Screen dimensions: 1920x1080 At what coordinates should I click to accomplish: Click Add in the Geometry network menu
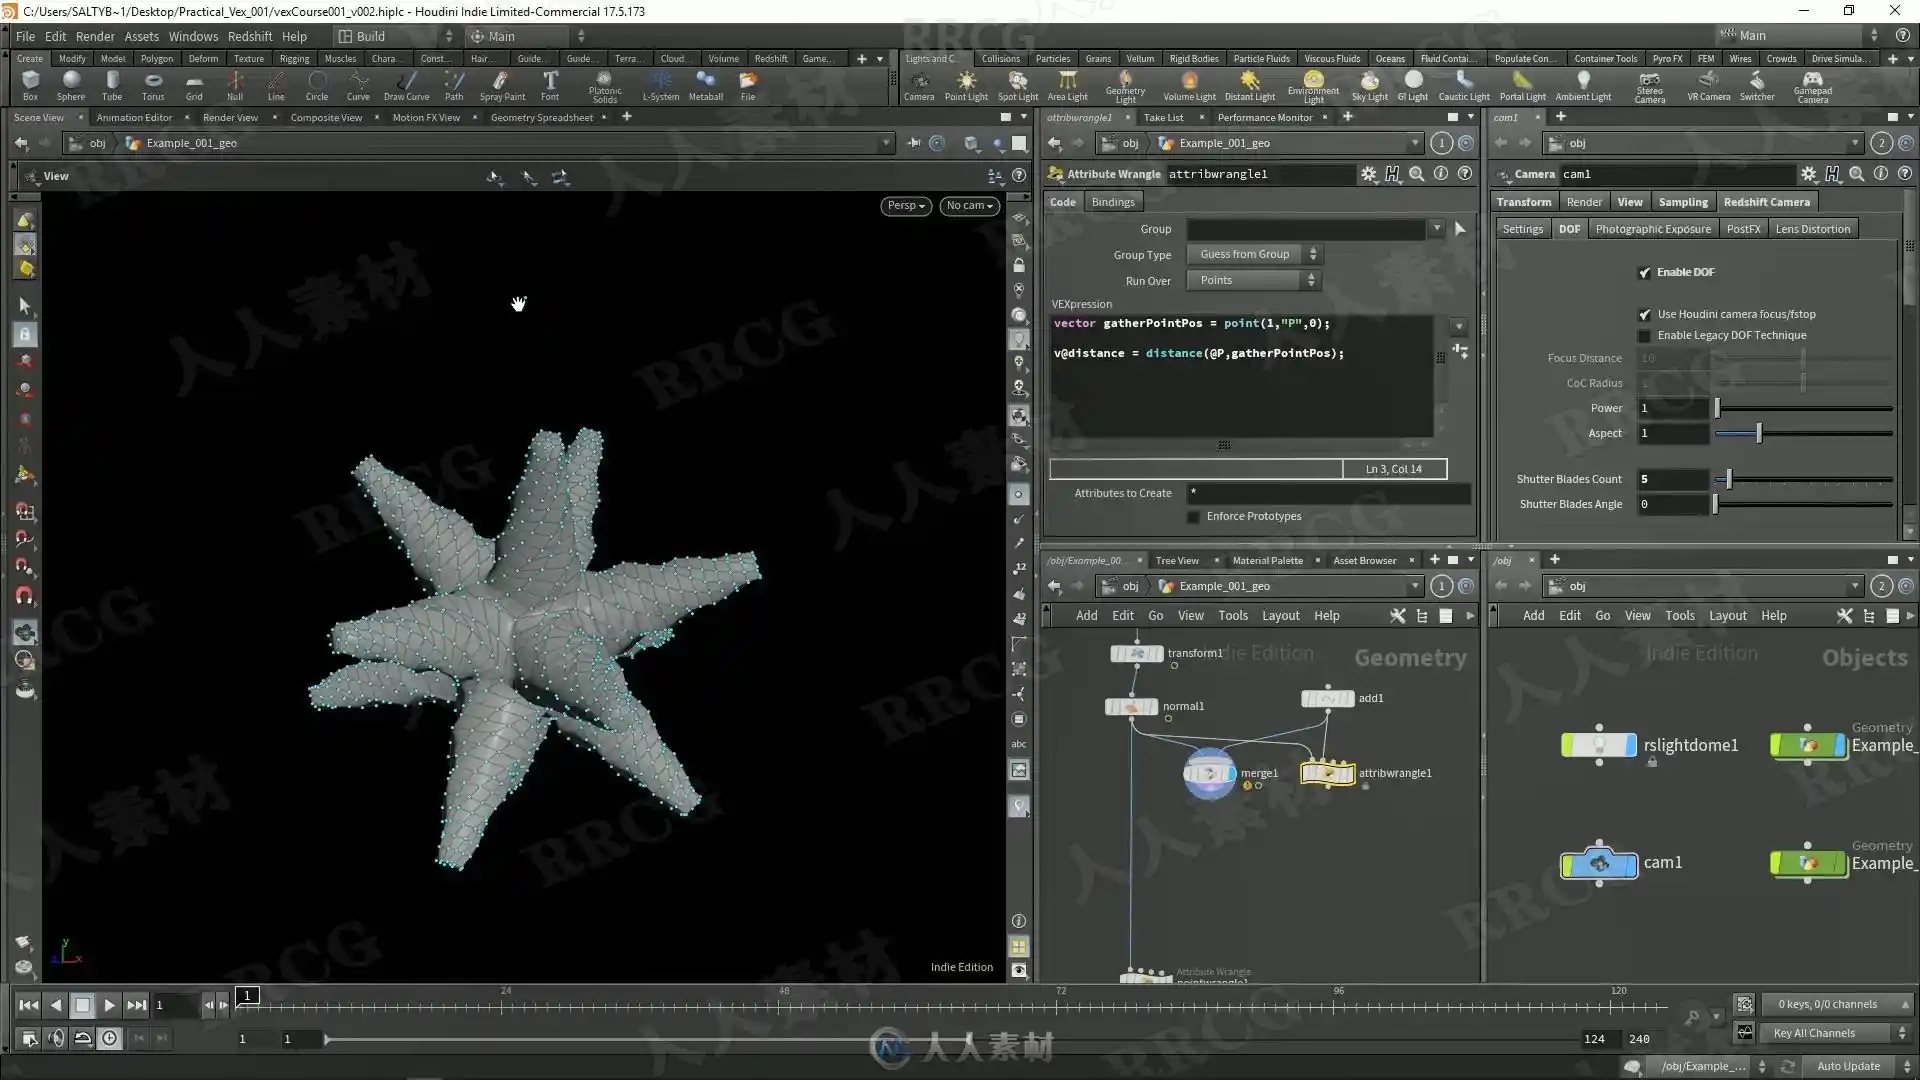pos(1086,616)
